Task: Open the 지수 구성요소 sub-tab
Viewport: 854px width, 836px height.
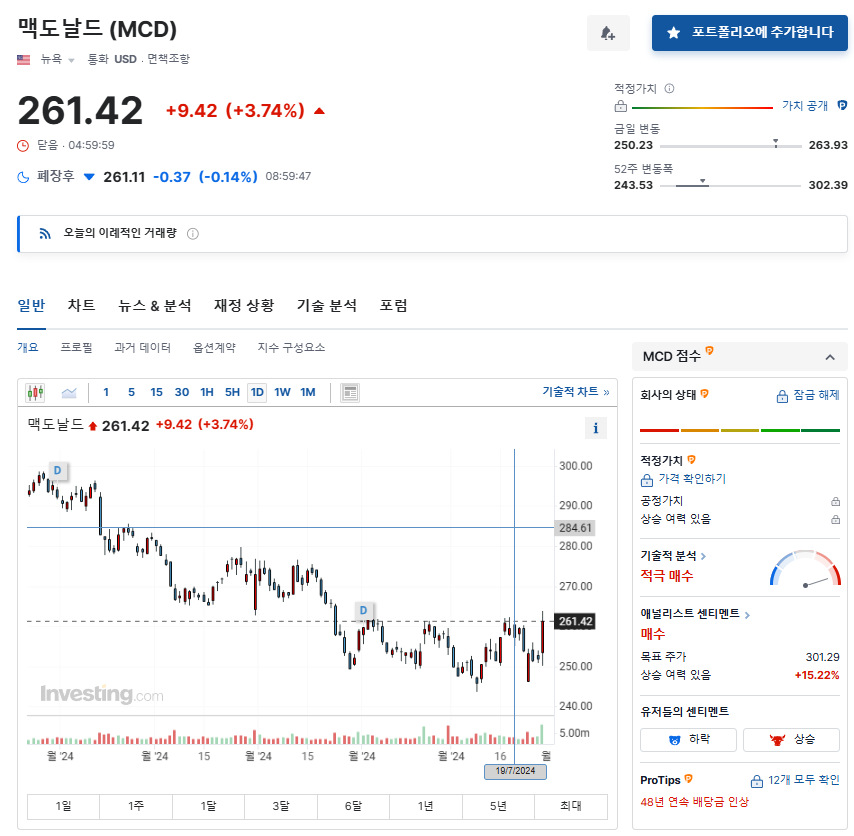Action: tap(291, 347)
